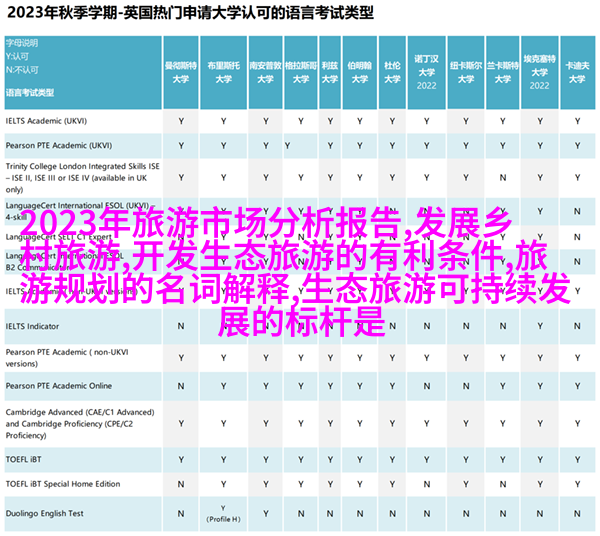Click the 'Duolingo English Test' row label
Screen dimensions: 600x536
pos(44,513)
